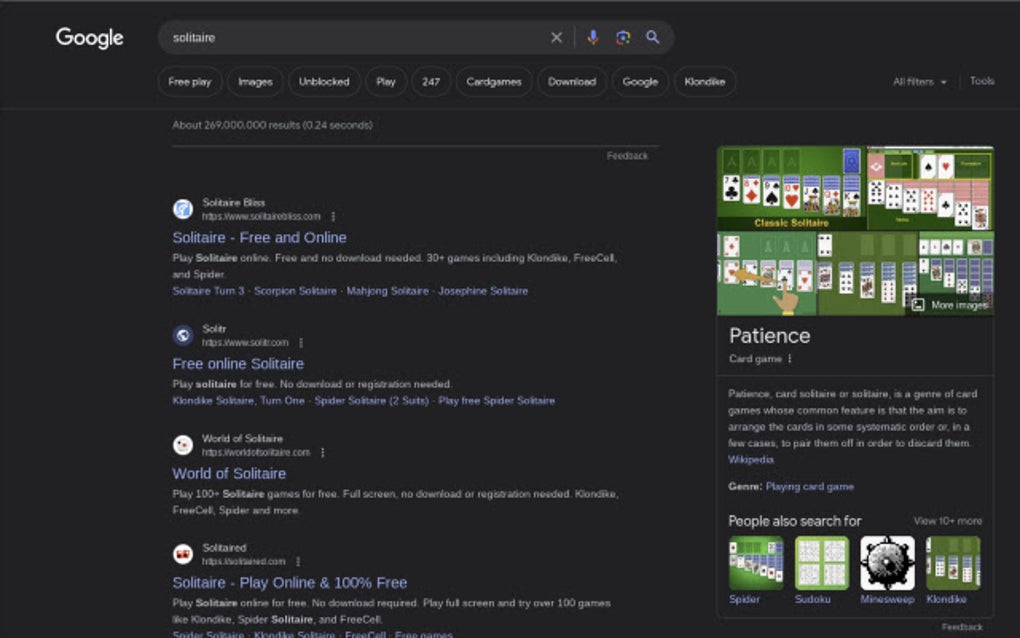1020x638 pixels.
Task: Click Feedback below the knowledge panel
Action: [x=961, y=628]
